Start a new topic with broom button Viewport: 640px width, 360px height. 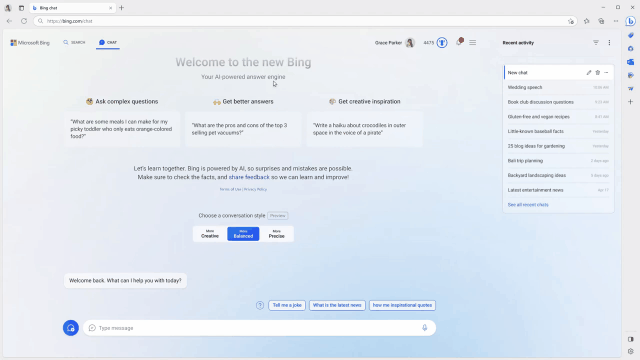pos(71,328)
